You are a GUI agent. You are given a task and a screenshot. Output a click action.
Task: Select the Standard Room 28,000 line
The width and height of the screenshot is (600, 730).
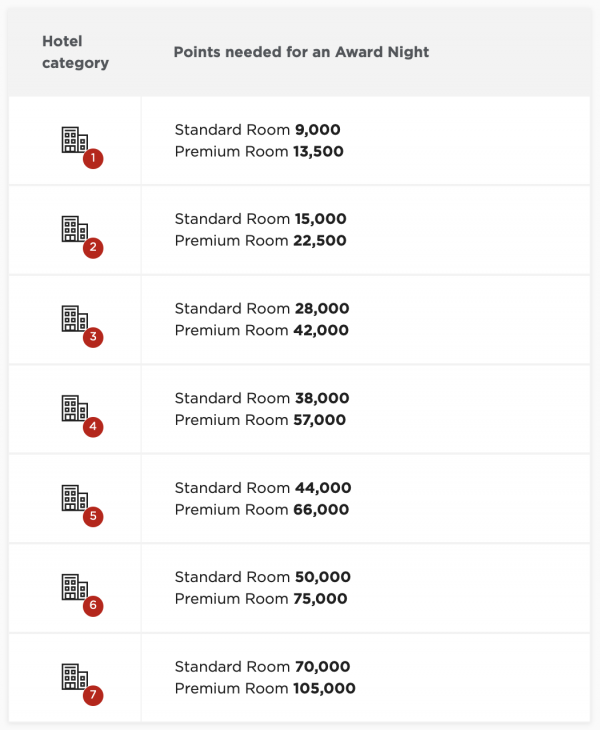[262, 309]
